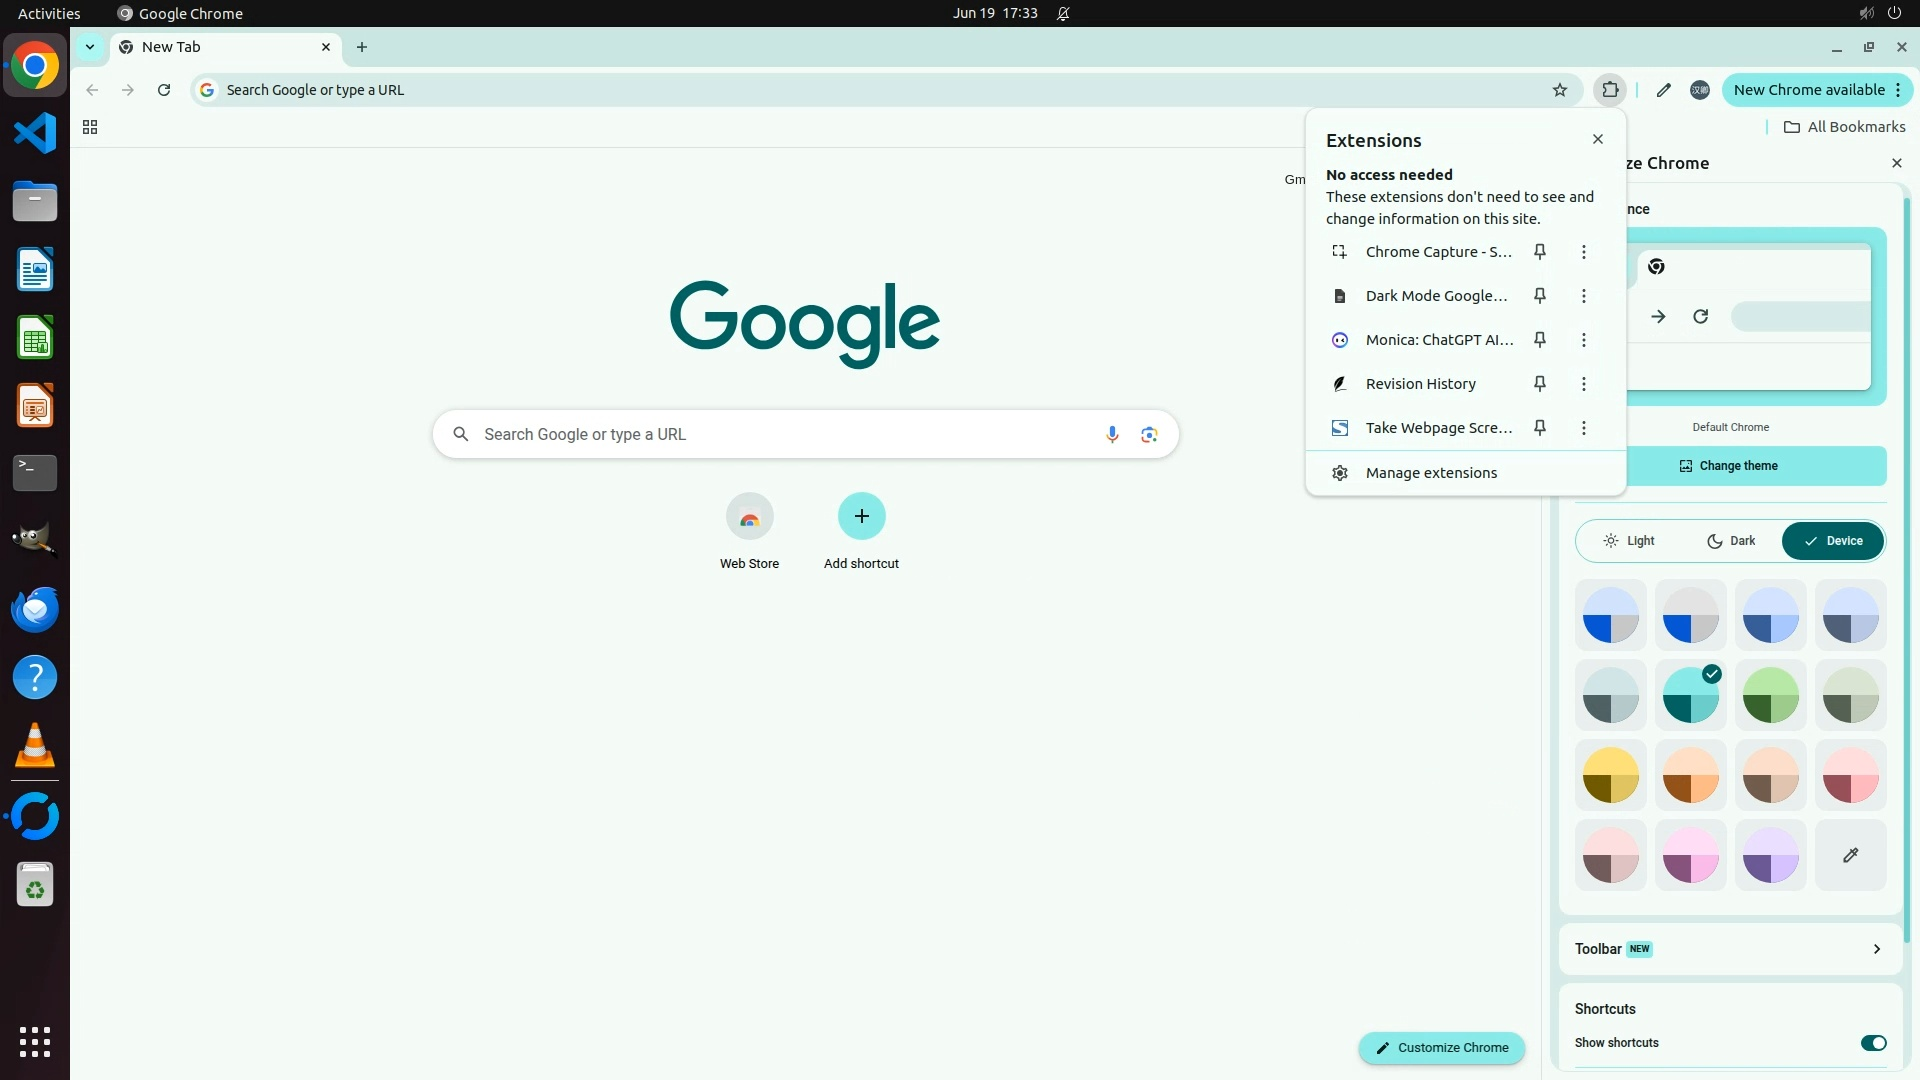Screen dimensions: 1920x1080
Task: Pin Monica ChatGPT AI extension
Action: [1540, 340]
